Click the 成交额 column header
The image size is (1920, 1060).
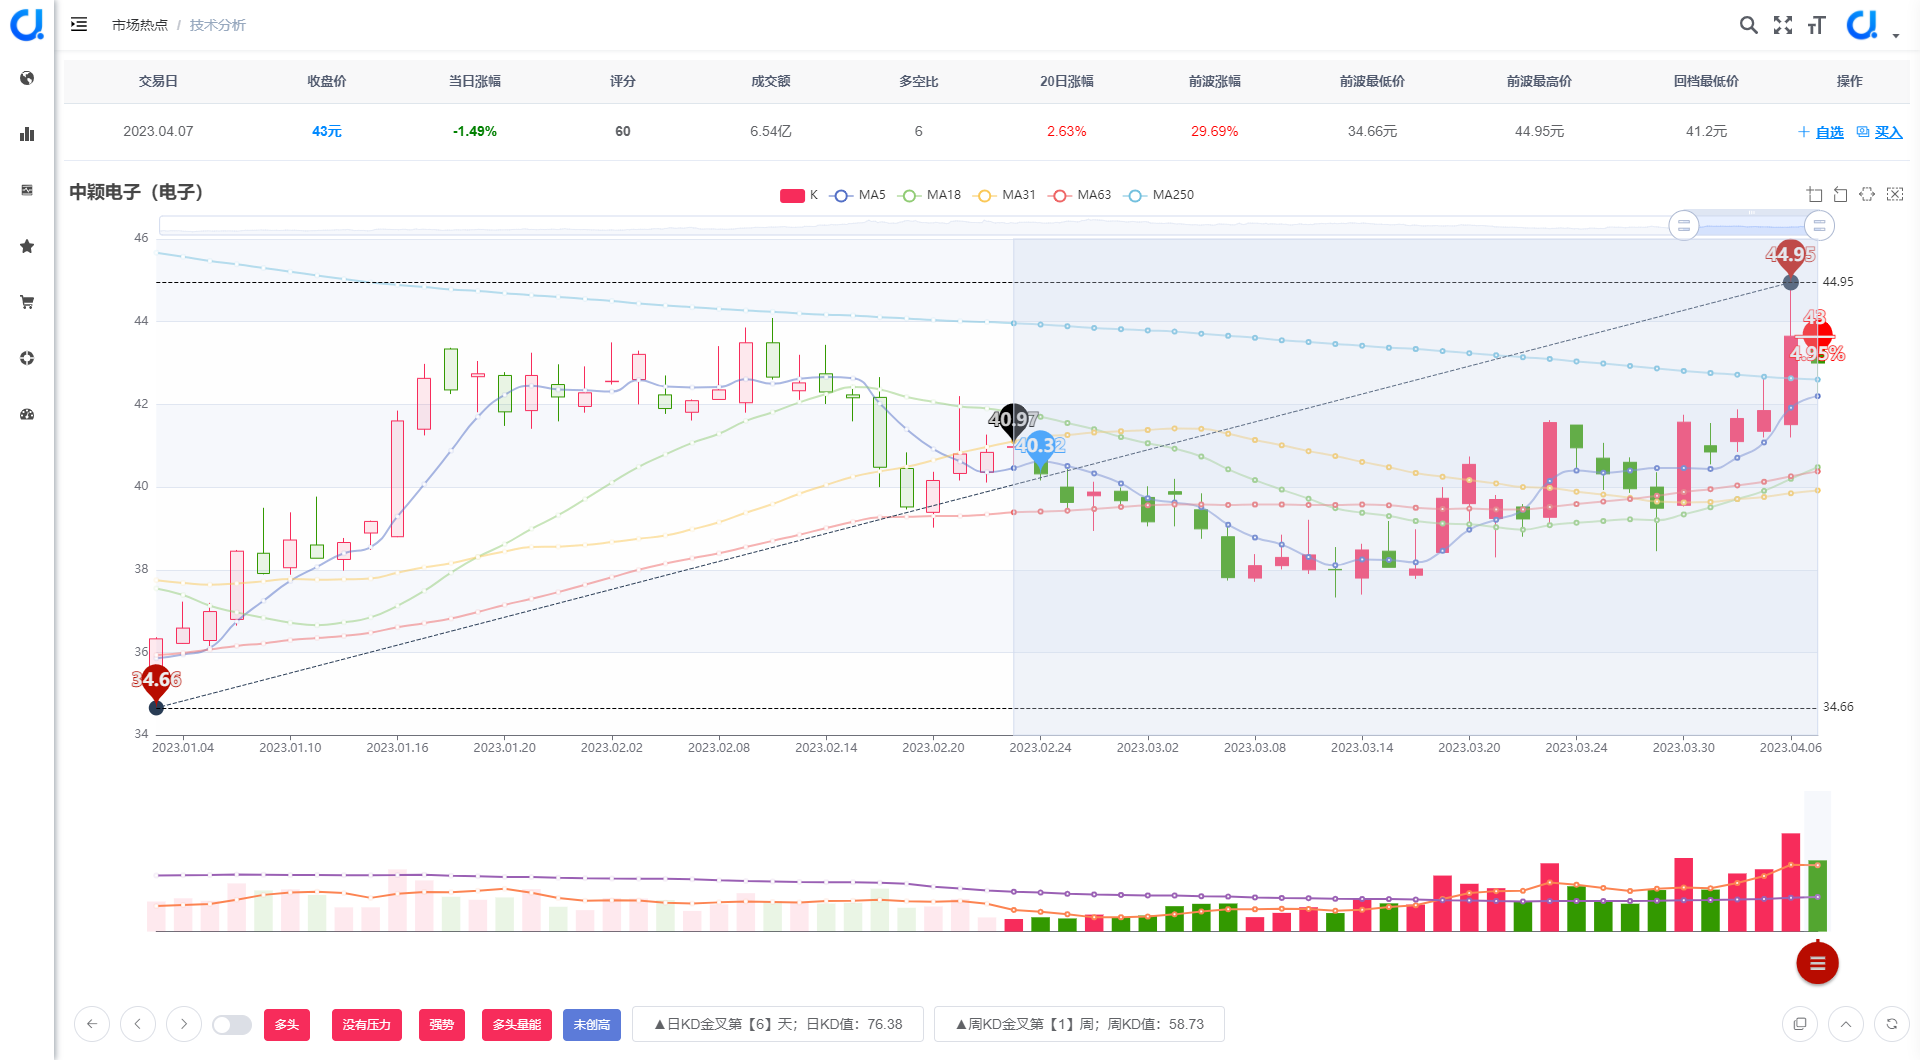[x=771, y=81]
